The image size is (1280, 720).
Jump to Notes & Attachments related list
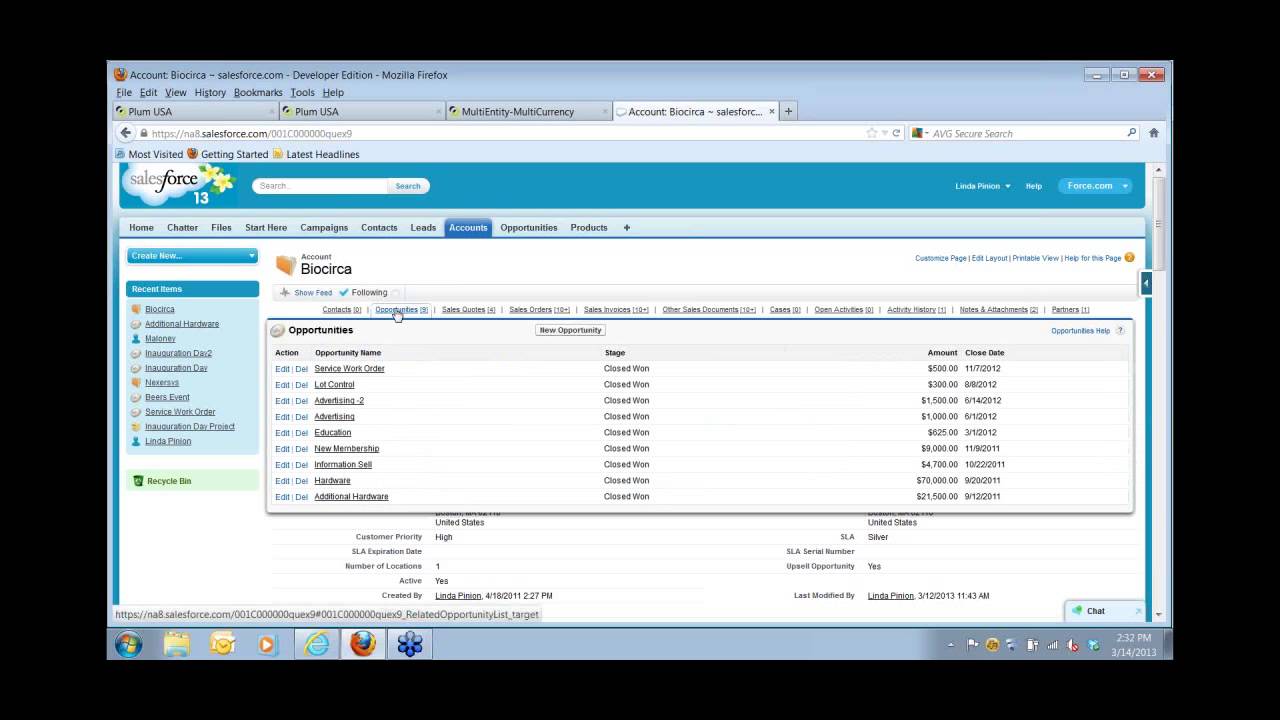999,310
